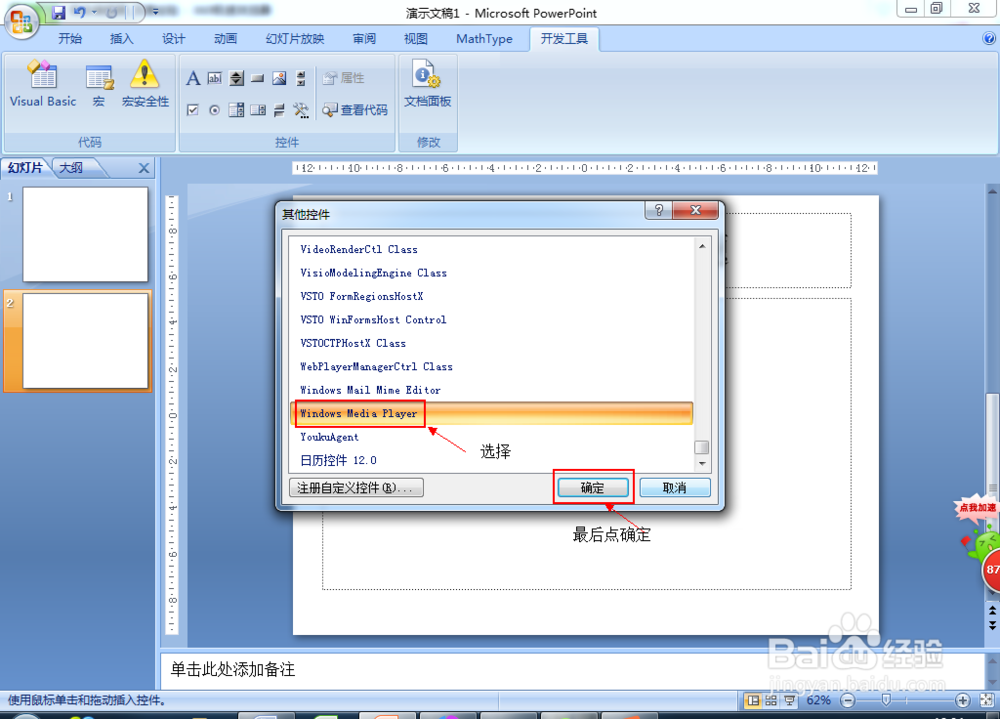Open More Controls (hammer and wrench icon)
Screen dimensions: 1000x719
pyautogui.click(x=301, y=110)
